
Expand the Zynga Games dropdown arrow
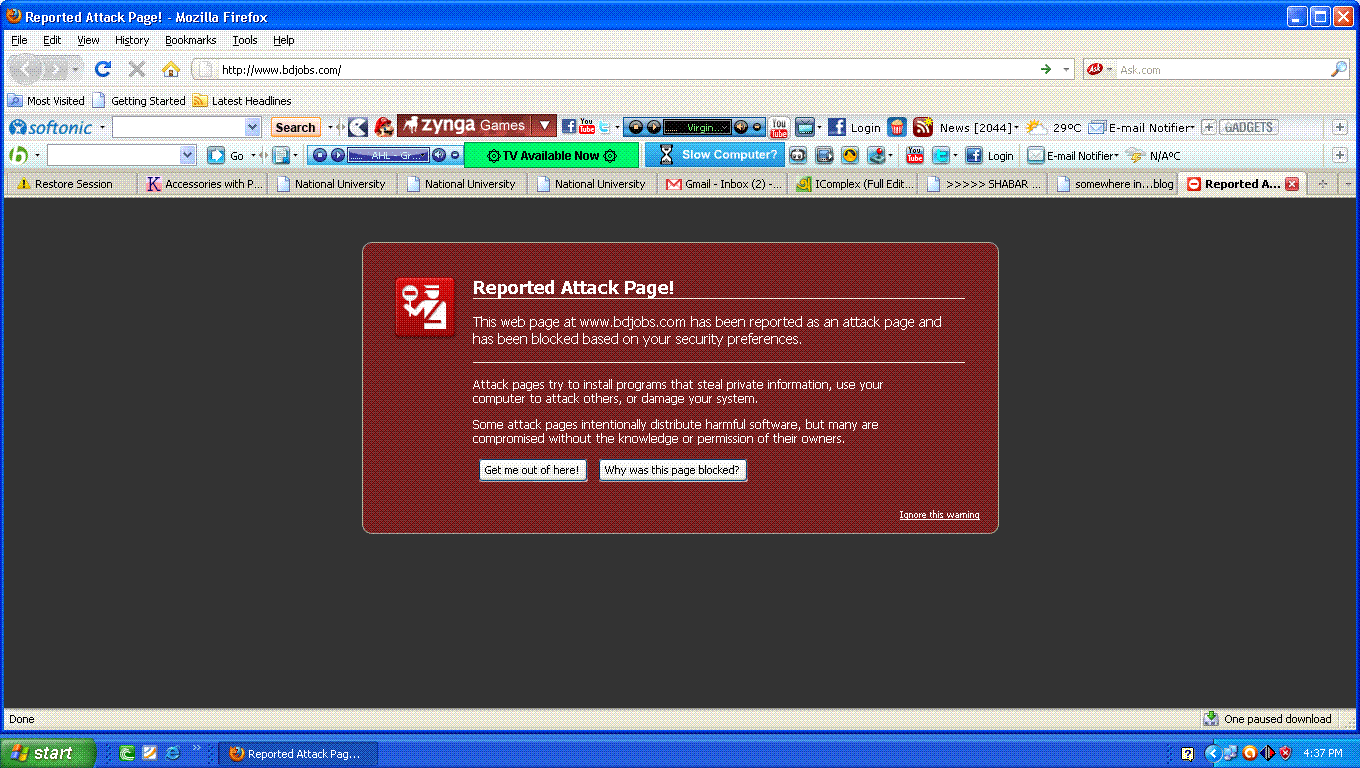[x=544, y=126]
